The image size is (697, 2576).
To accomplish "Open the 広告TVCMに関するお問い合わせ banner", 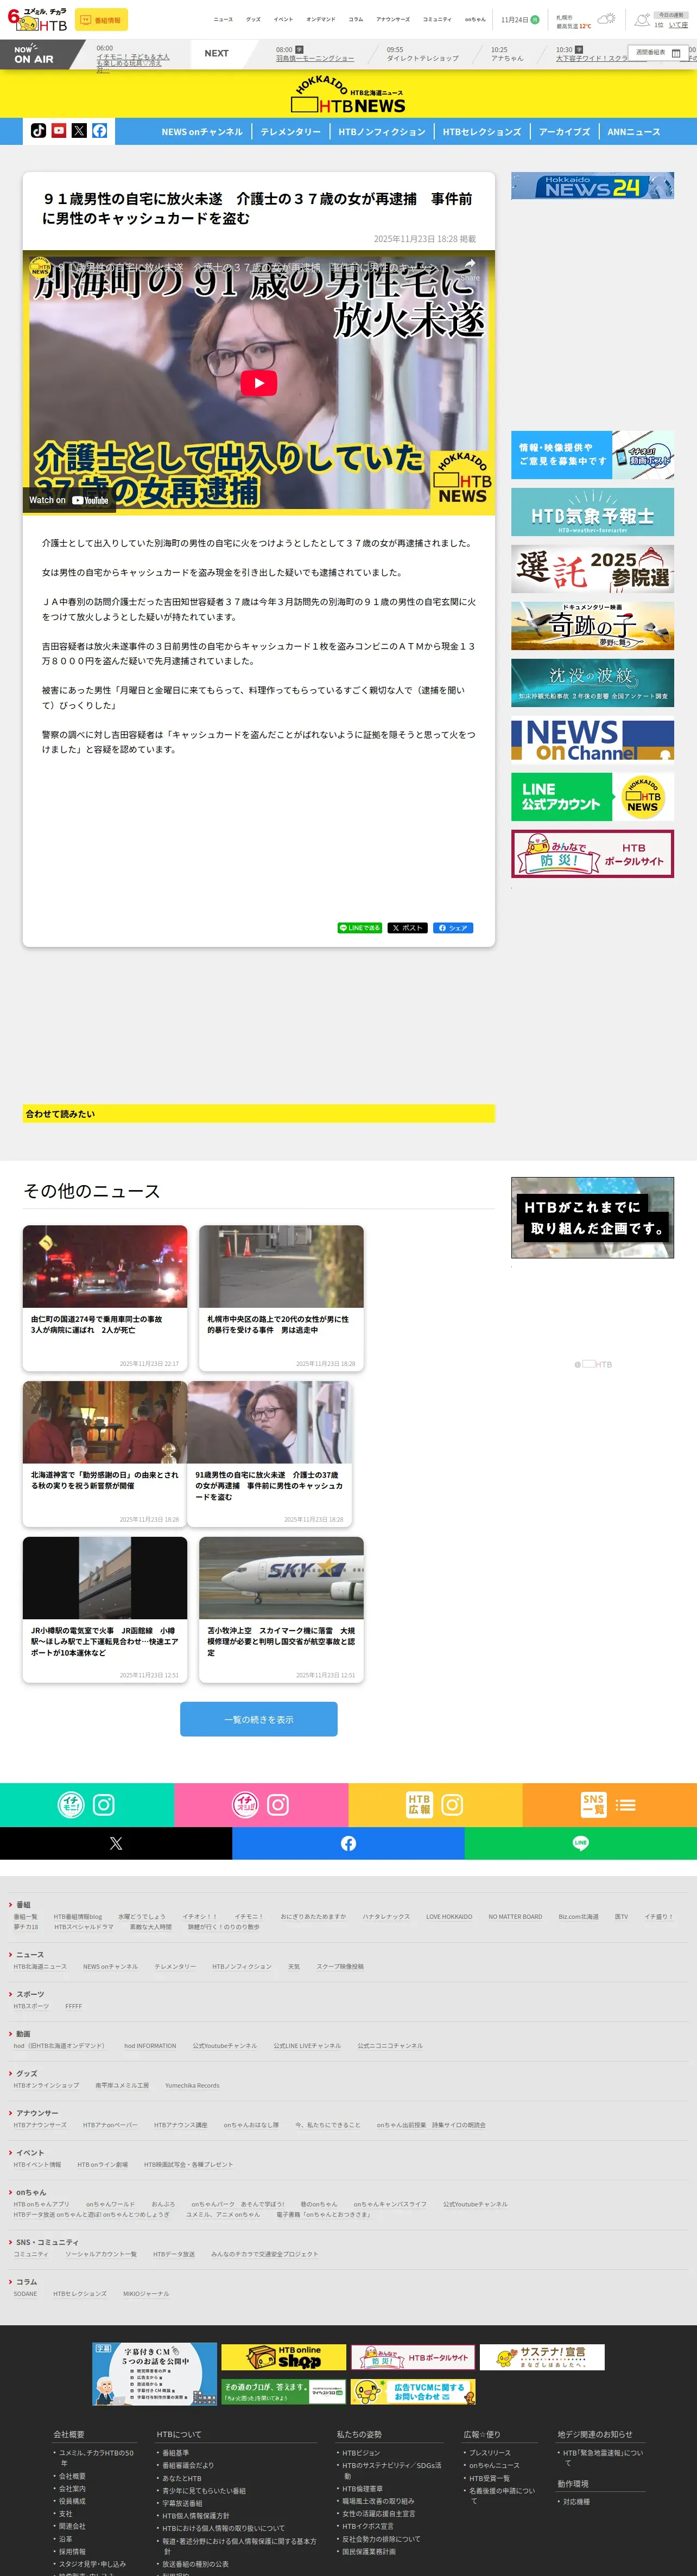I will tap(413, 2392).
